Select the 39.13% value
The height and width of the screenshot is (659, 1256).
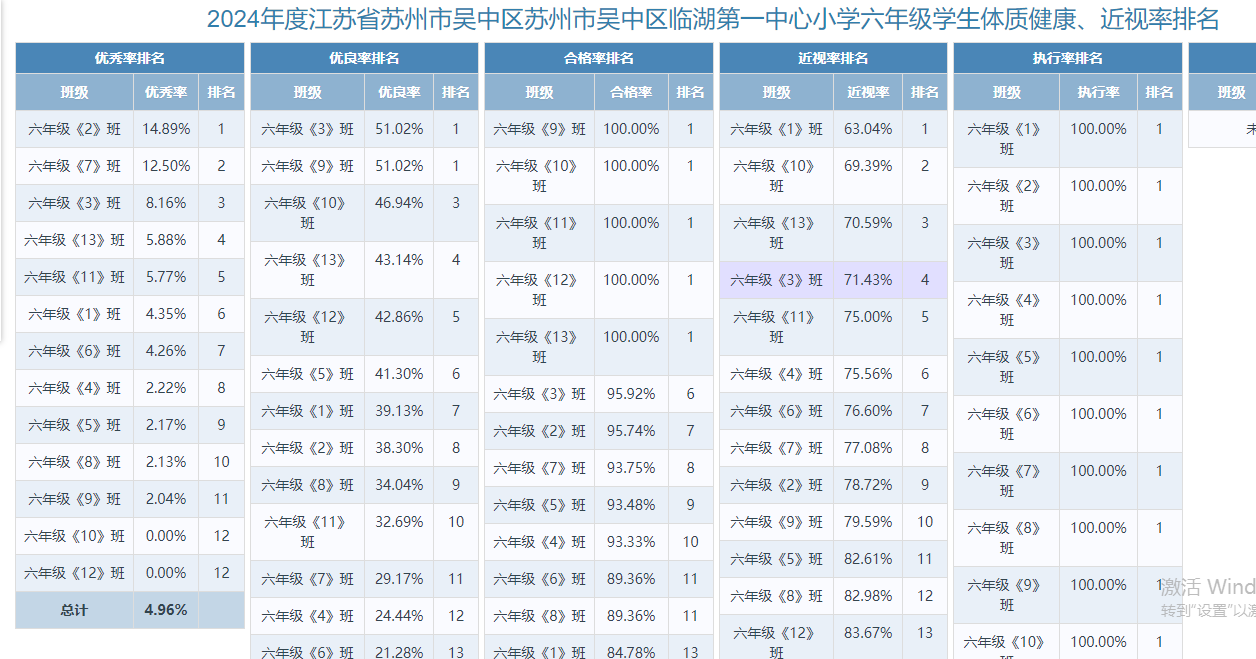[399, 411]
